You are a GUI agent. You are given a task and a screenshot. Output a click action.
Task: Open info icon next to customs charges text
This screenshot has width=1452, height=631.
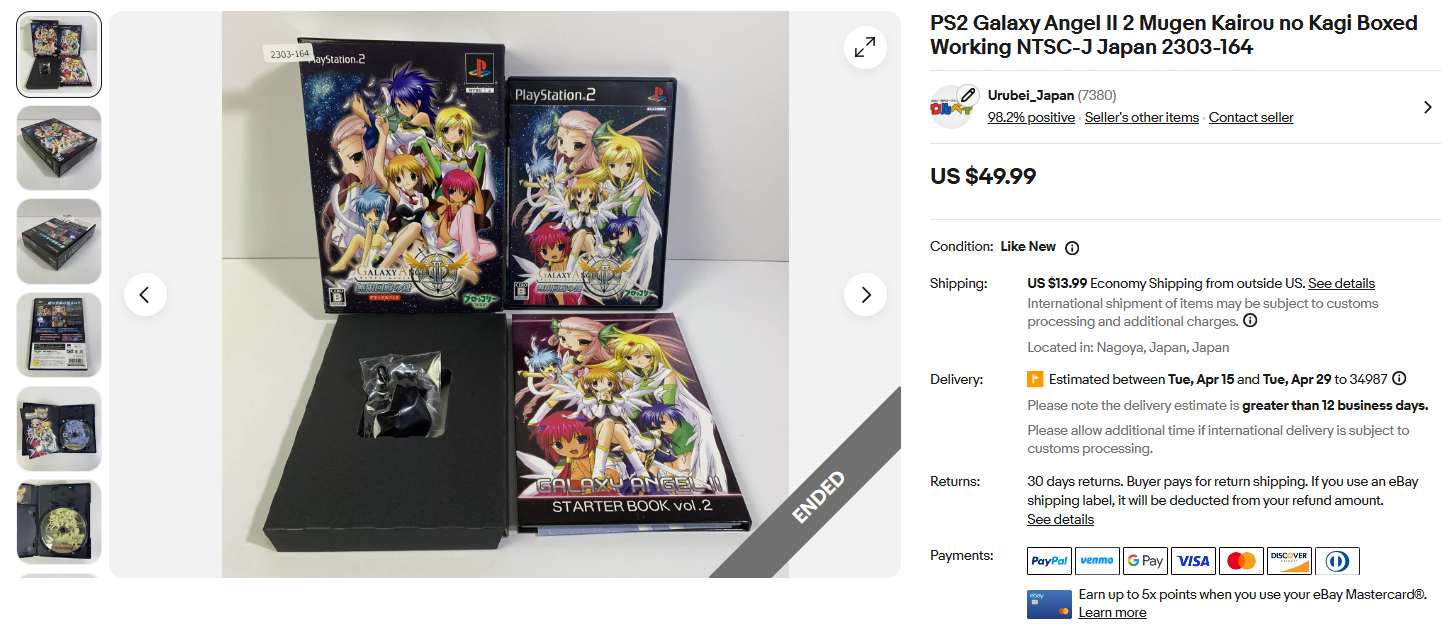[x=1250, y=321]
